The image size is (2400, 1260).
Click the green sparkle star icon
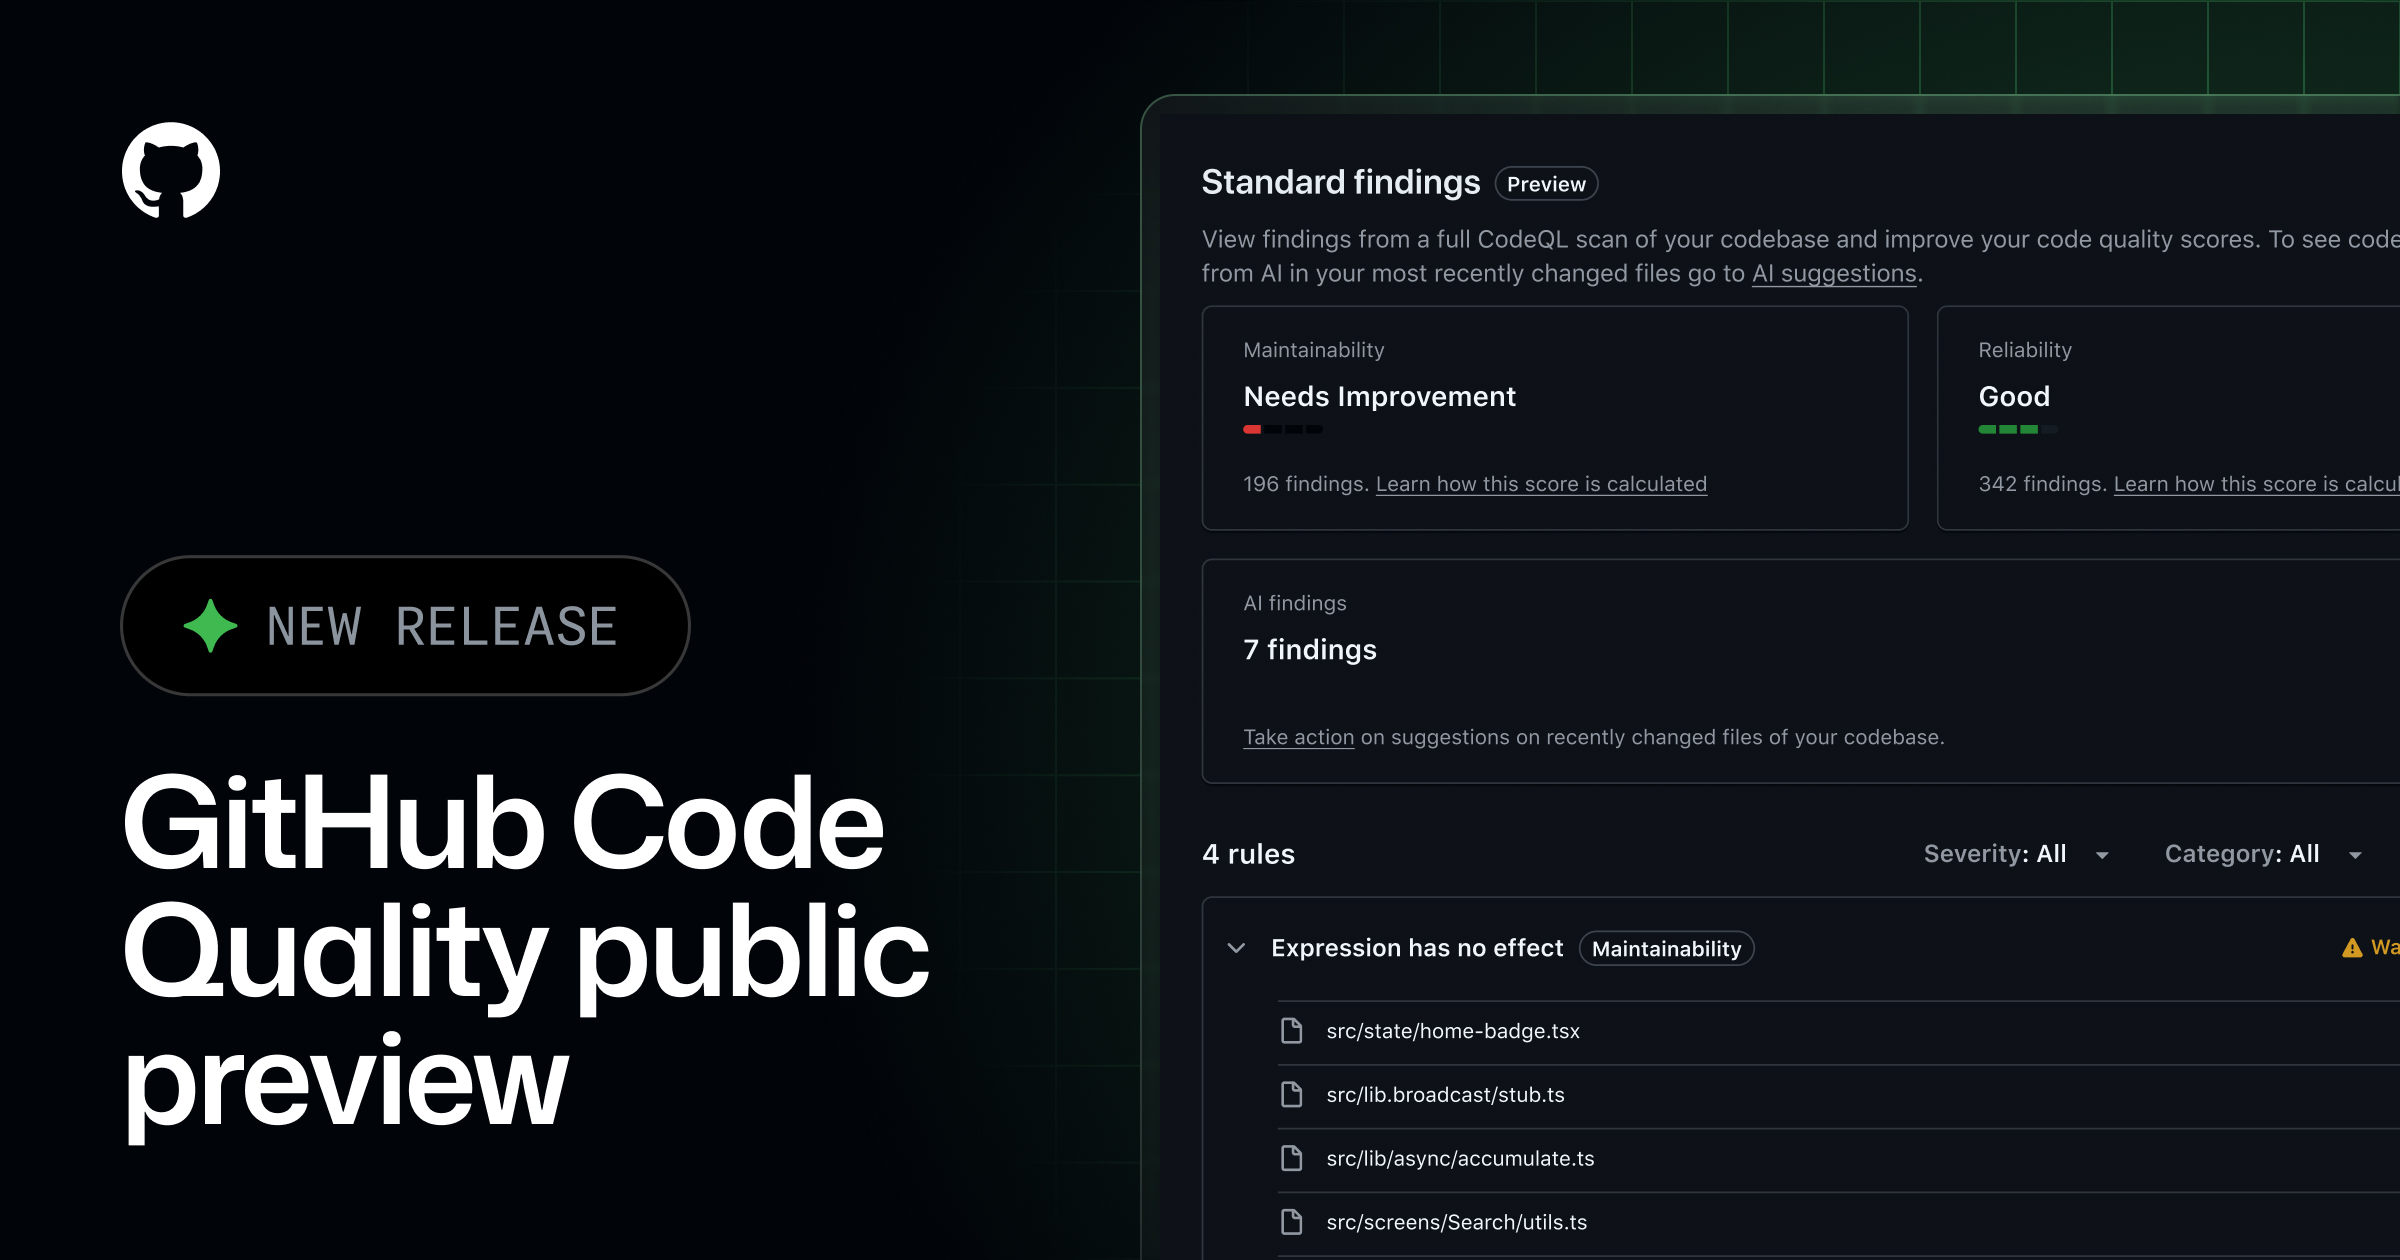point(210,626)
